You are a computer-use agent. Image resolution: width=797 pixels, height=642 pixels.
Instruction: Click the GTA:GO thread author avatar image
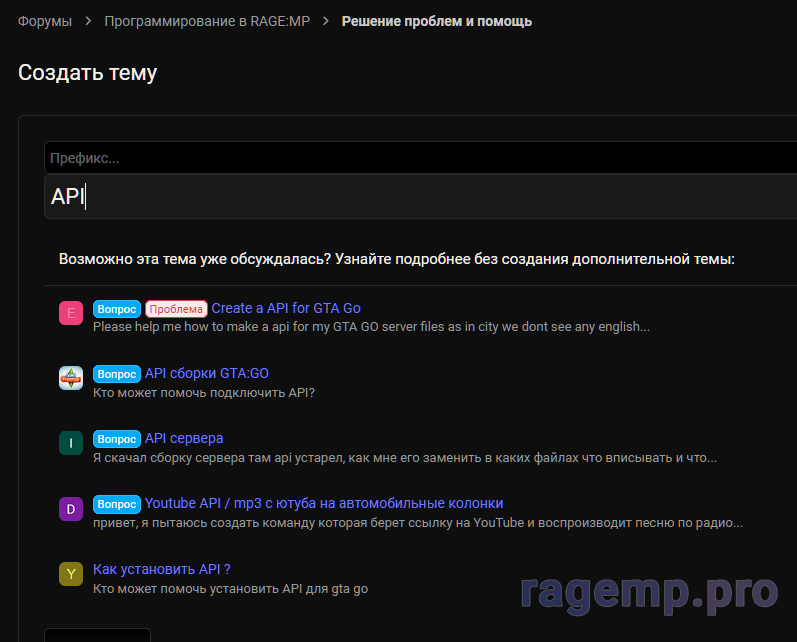pyautogui.click(x=71, y=378)
